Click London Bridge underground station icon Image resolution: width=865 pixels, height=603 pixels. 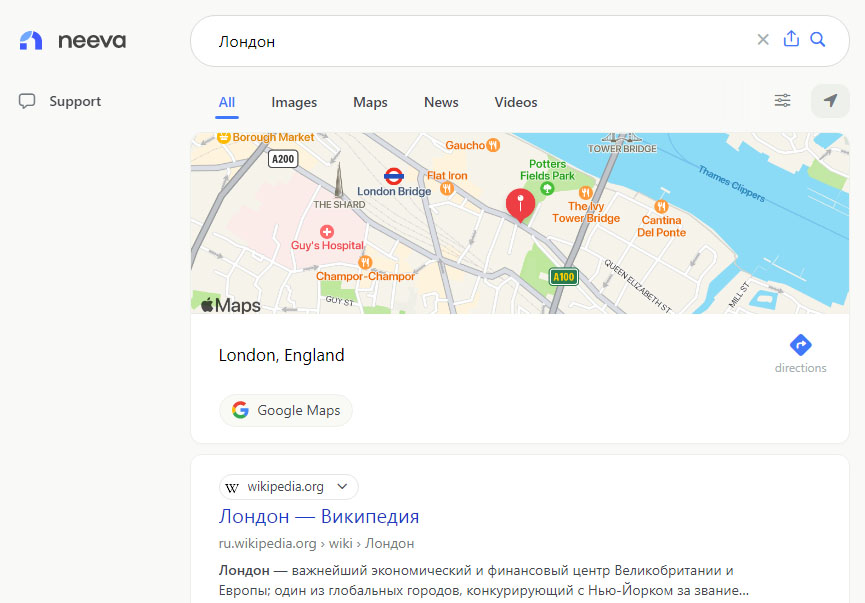[394, 177]
